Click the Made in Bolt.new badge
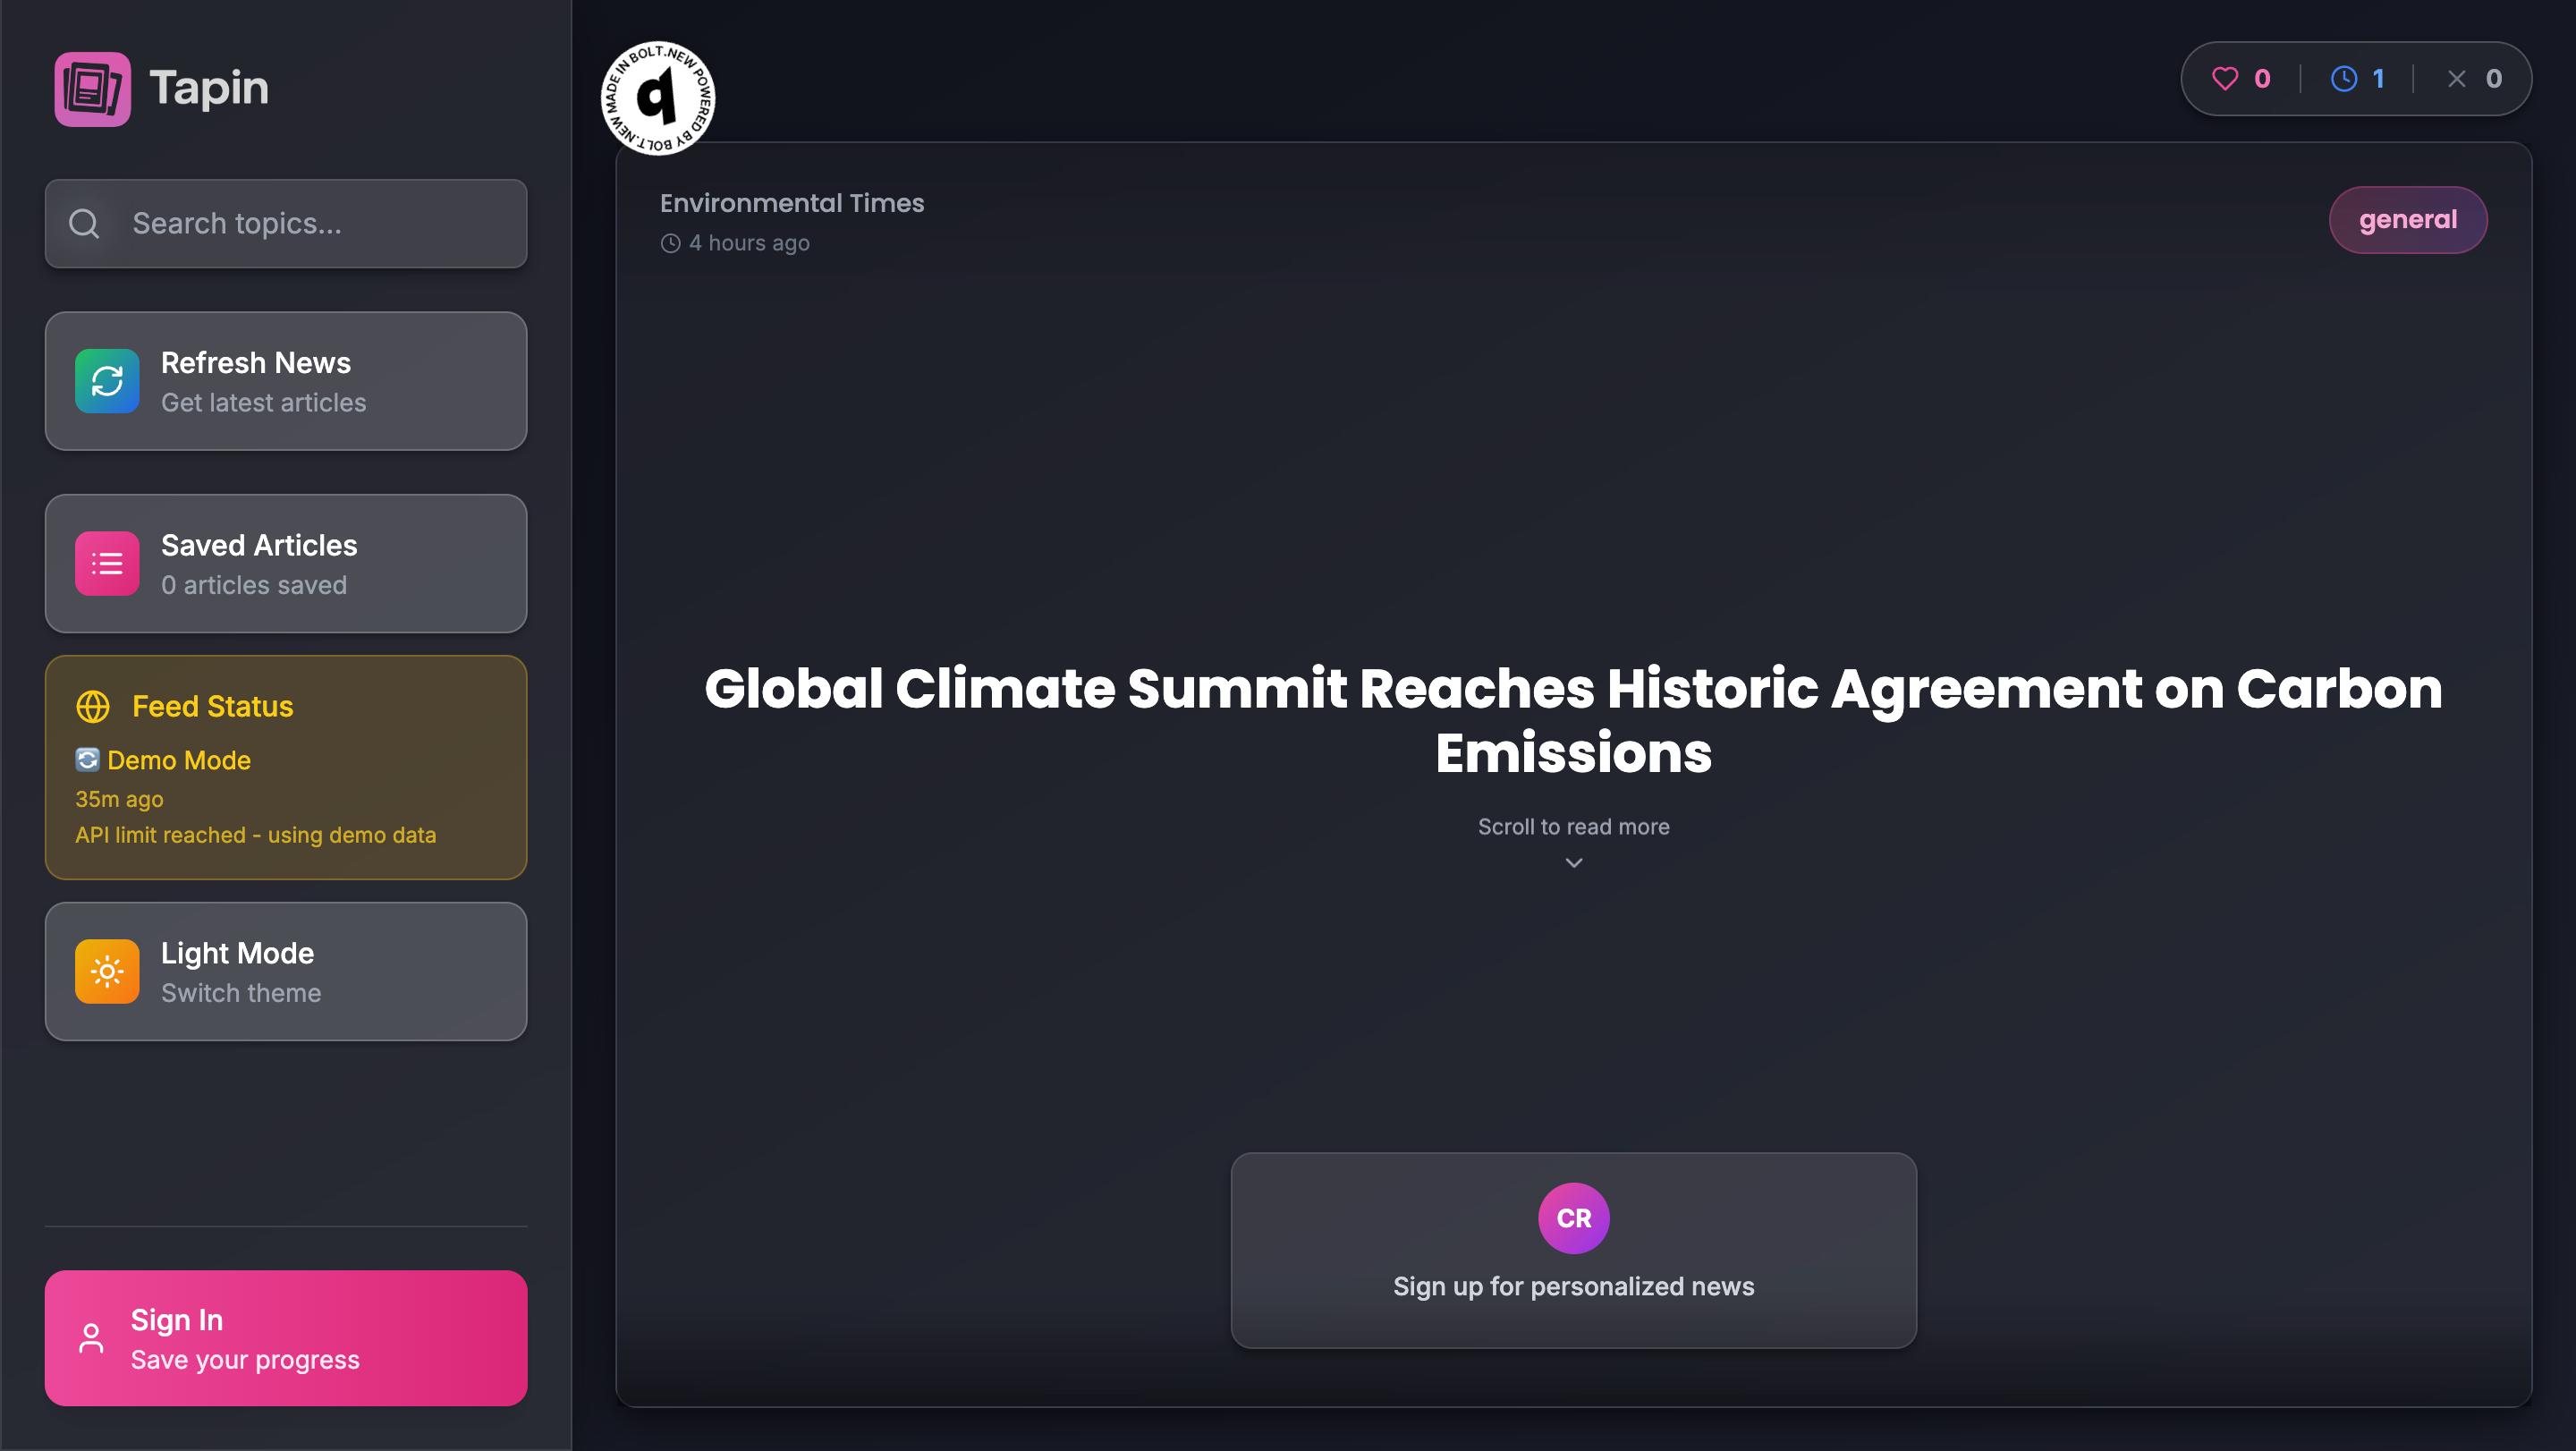This screenshot has height=1451, width=2576. coord(657,98)
